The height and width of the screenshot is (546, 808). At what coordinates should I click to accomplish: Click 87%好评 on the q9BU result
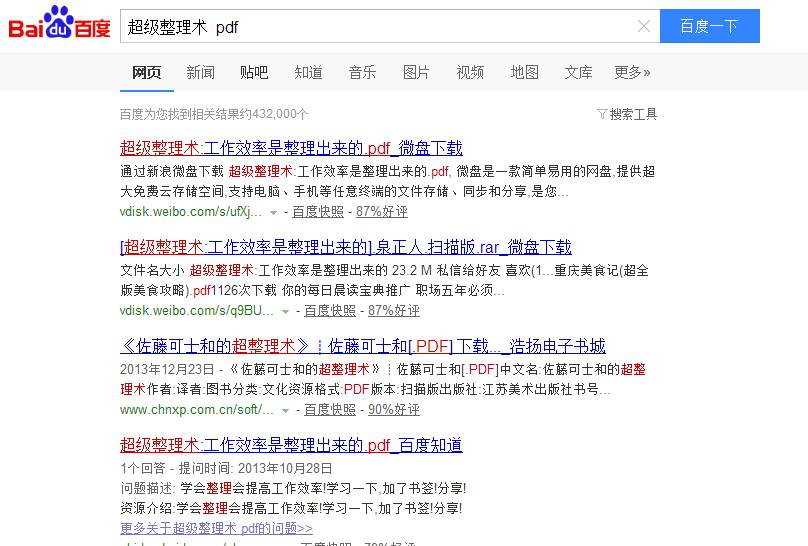[394, 311]
